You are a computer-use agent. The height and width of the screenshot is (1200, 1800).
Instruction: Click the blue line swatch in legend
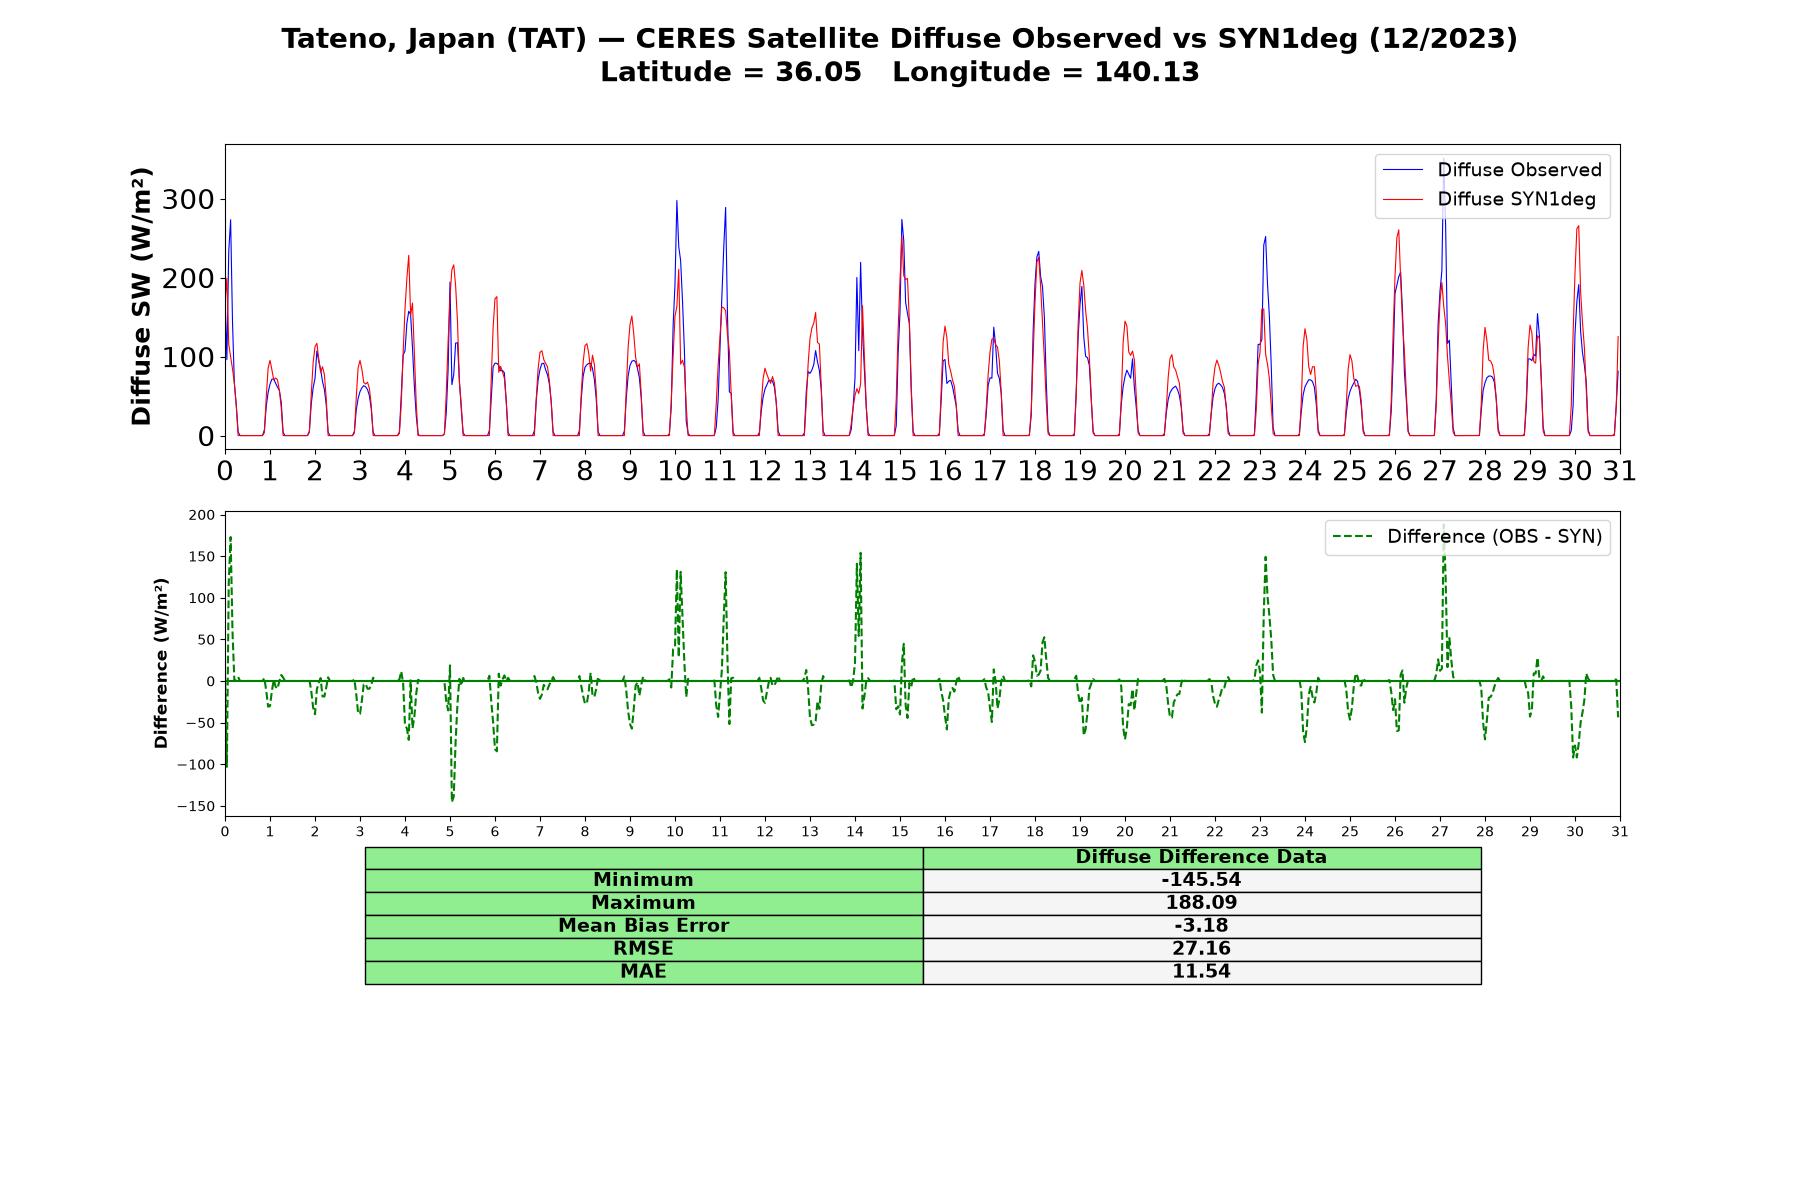coord(1403,170)
